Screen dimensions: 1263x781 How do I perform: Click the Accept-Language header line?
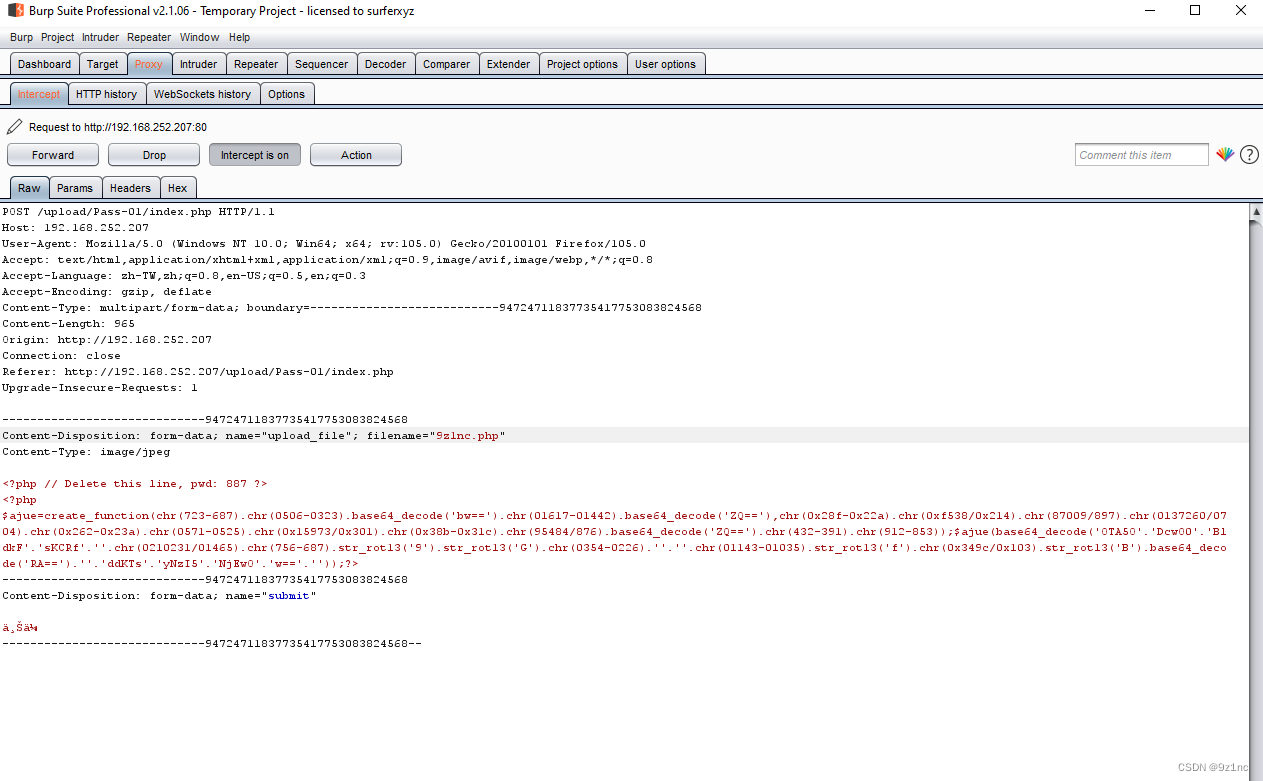(x=184, y=276)
